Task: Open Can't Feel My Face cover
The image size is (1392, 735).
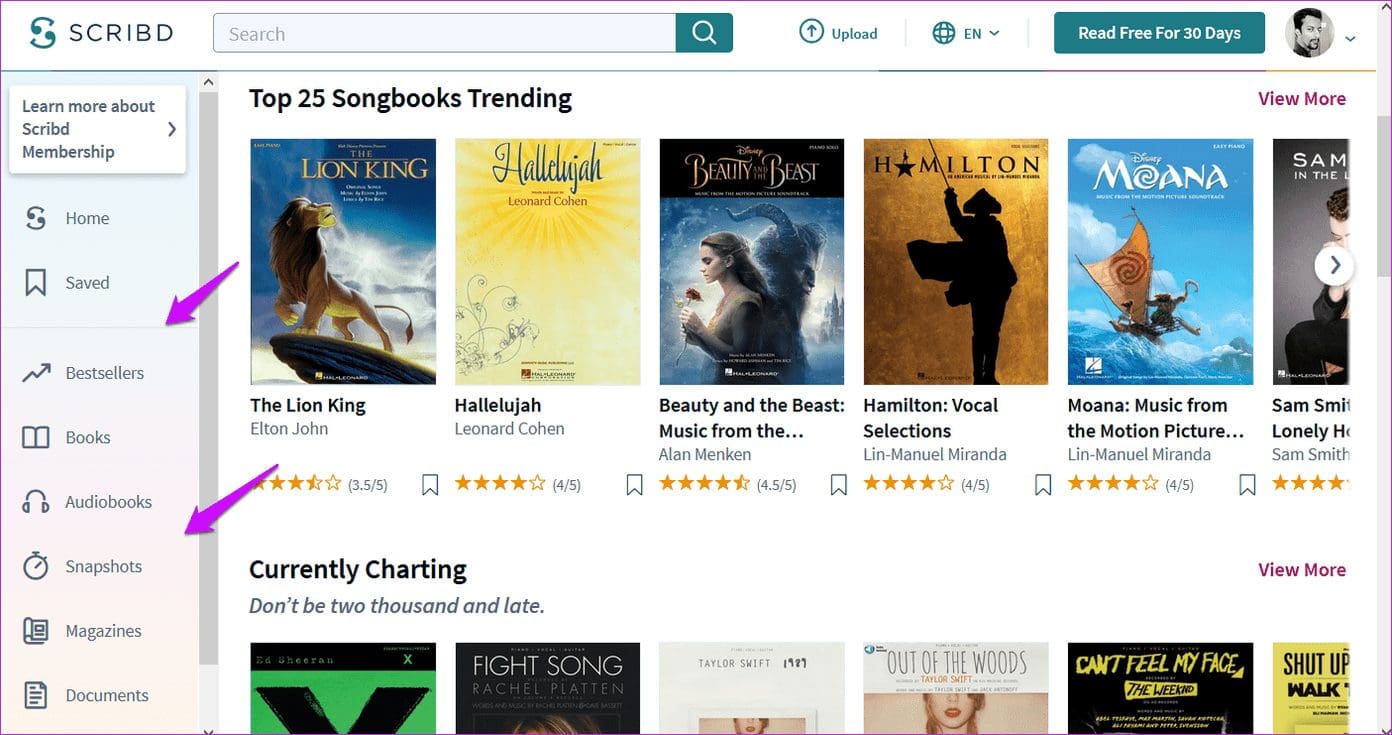Action: tap(1160, 688)
